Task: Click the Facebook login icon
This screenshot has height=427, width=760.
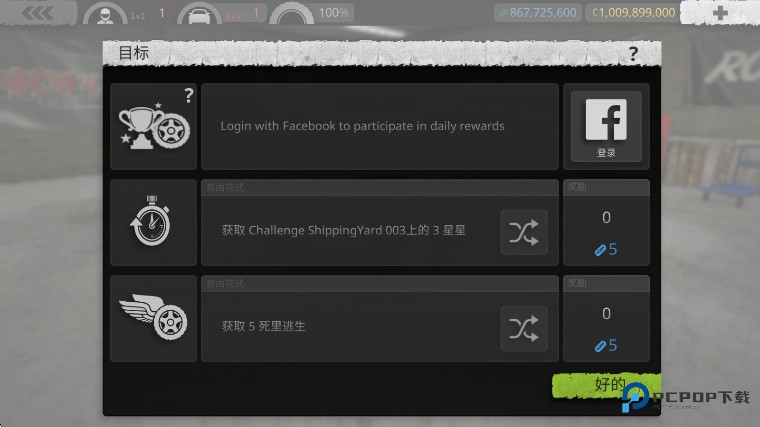Action: click(606, 126)
